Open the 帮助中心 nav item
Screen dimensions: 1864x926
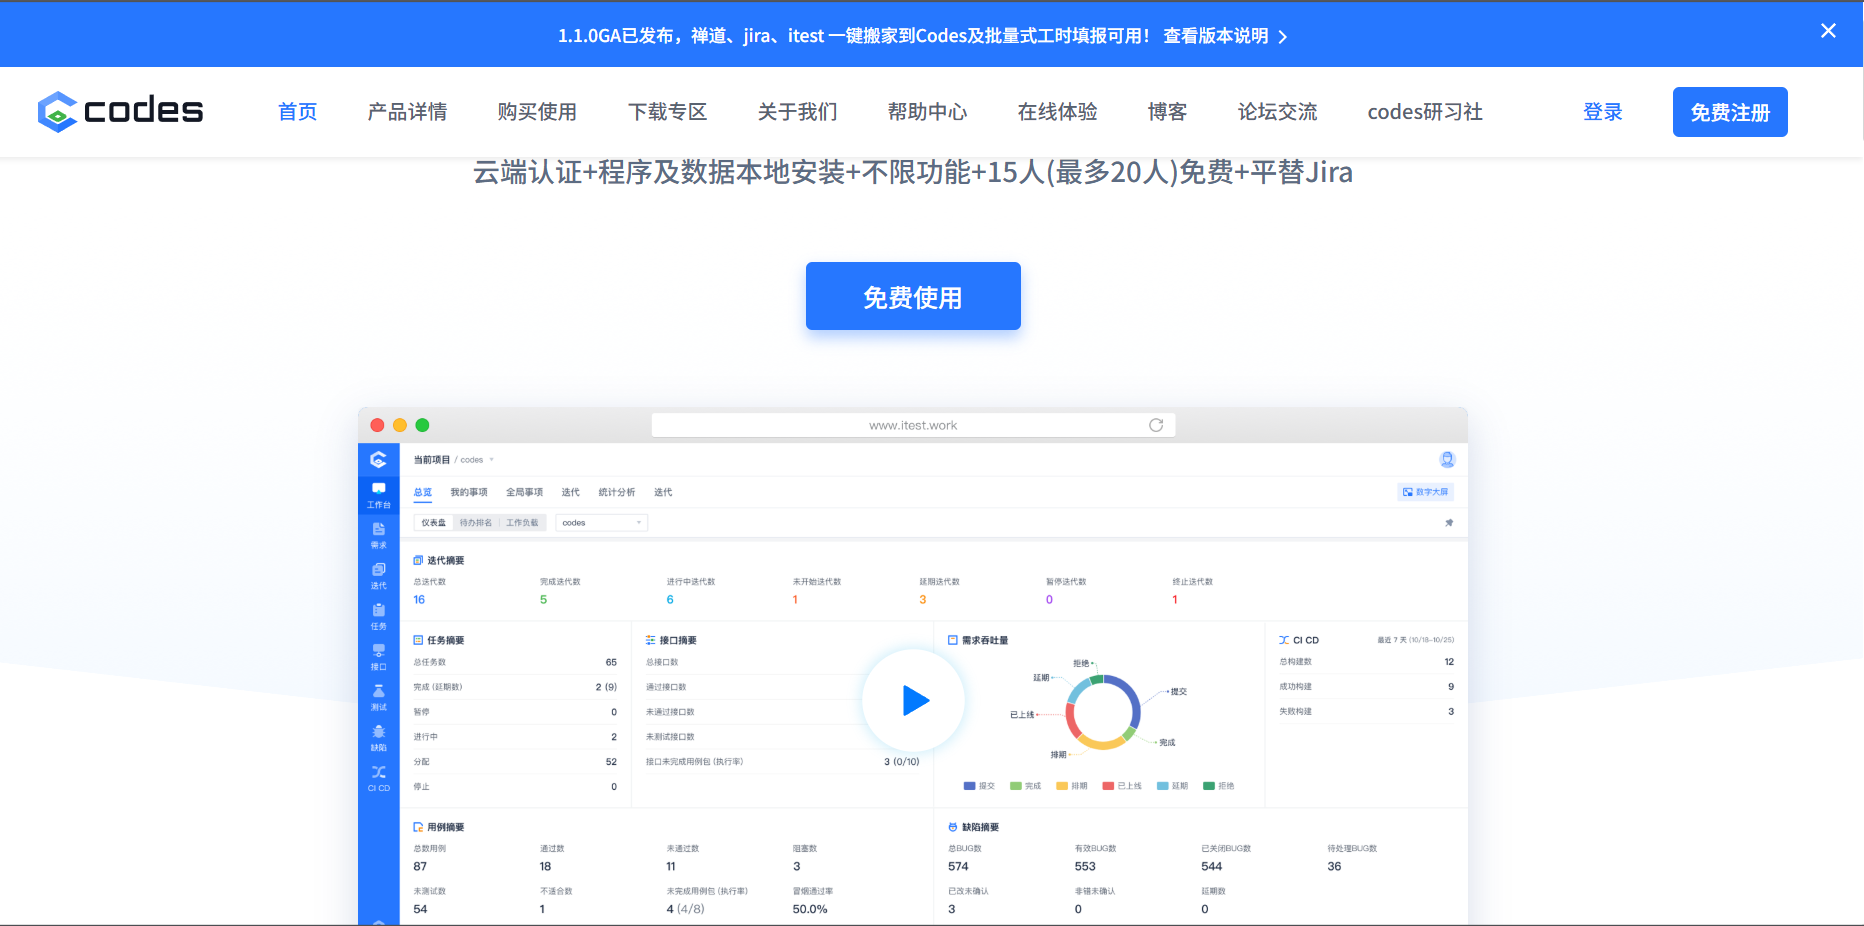(927, 112)
